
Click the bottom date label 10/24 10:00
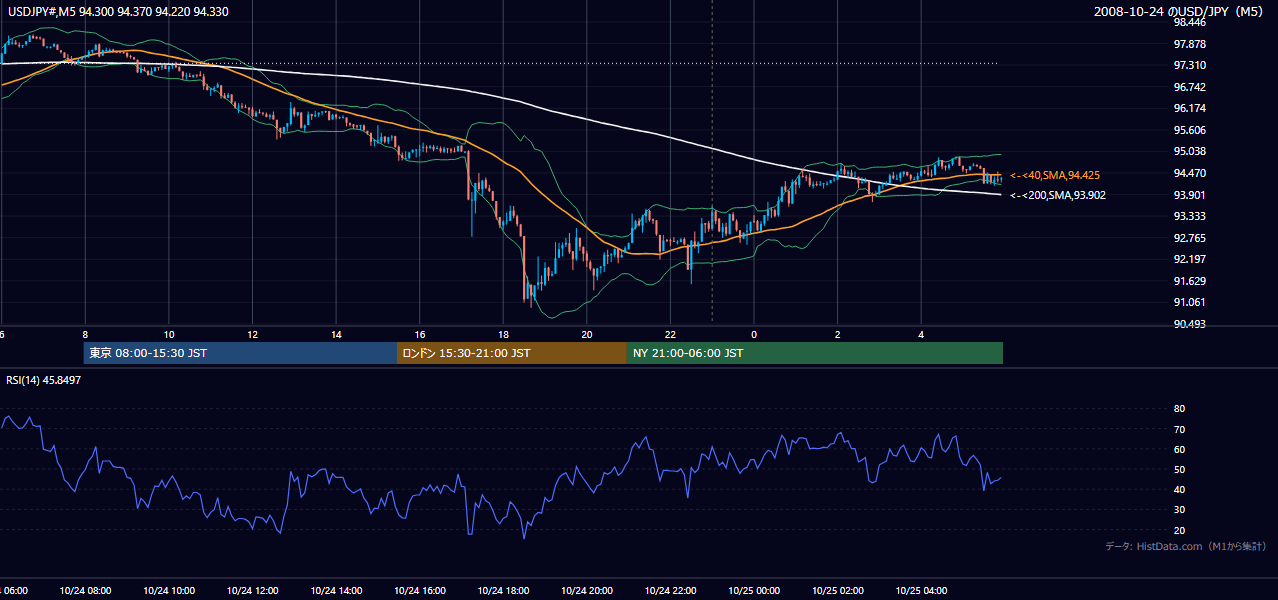click(169, 591)
